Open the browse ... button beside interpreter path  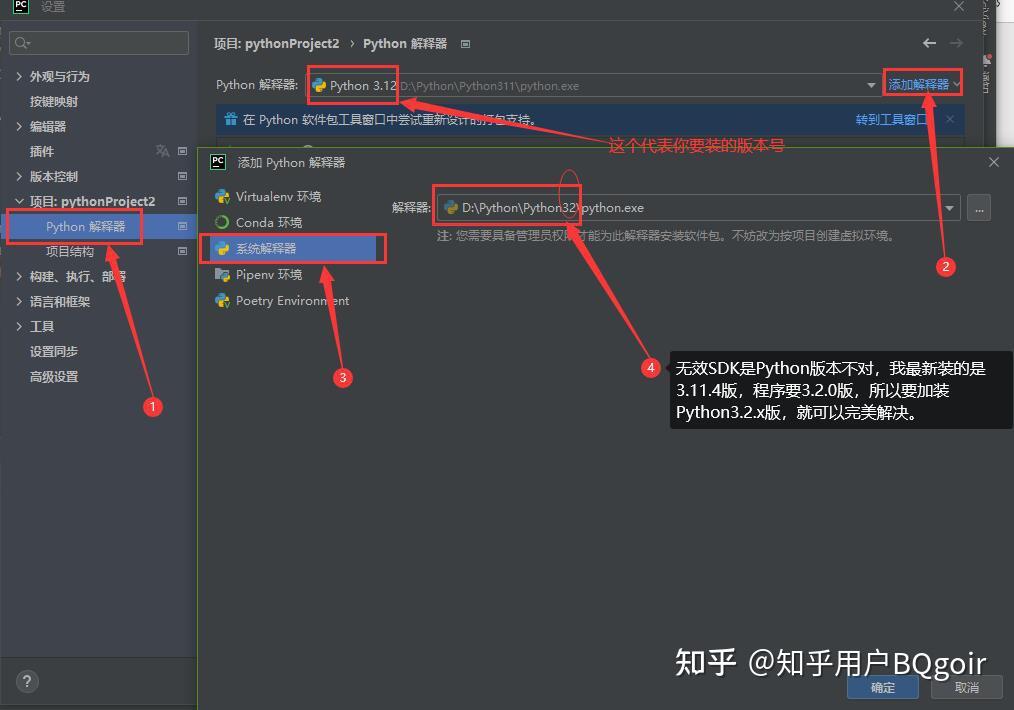978,207
